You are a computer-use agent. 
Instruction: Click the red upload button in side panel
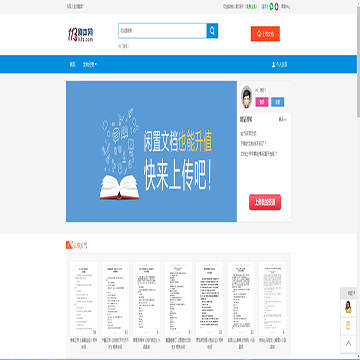[x=265, y=202]
